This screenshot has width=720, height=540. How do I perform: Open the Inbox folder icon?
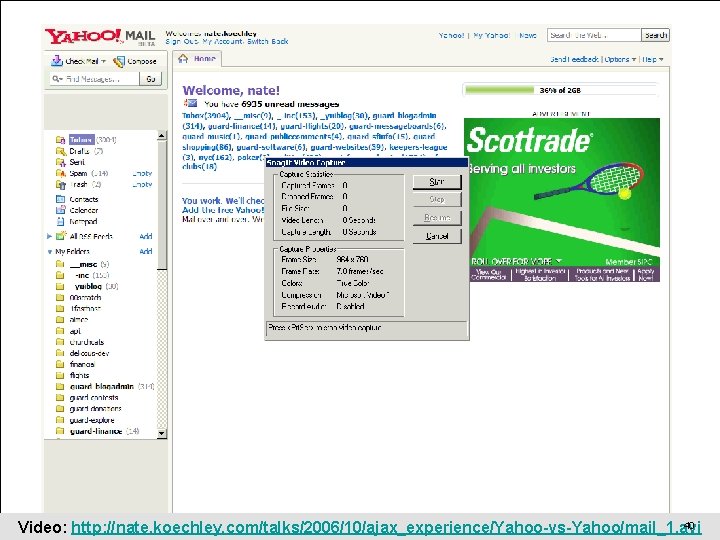coord(60,140)
